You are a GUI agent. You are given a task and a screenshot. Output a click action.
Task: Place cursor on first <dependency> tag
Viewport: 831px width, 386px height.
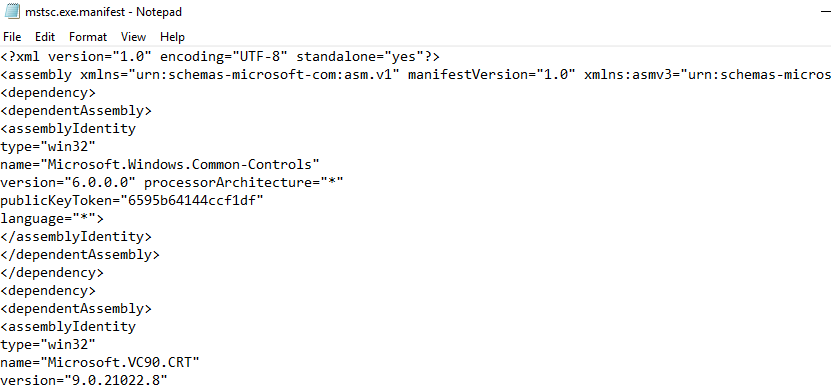pos(48,92)
